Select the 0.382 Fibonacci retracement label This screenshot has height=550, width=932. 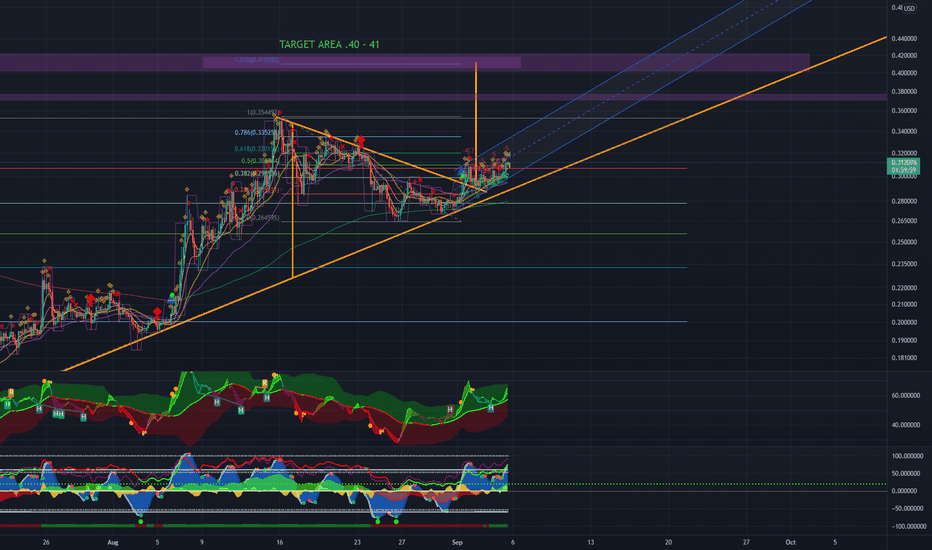(255, 174)
